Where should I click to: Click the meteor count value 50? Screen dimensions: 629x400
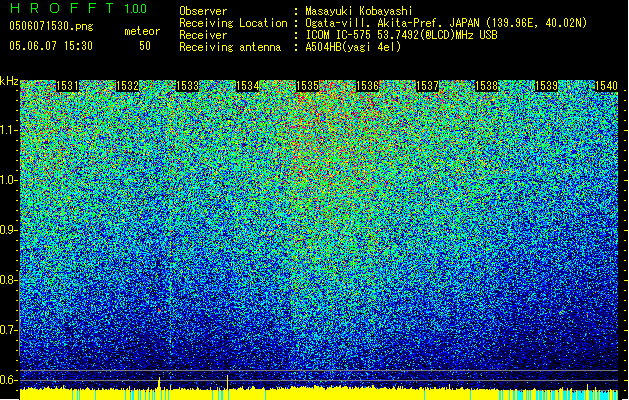point(145,46)
